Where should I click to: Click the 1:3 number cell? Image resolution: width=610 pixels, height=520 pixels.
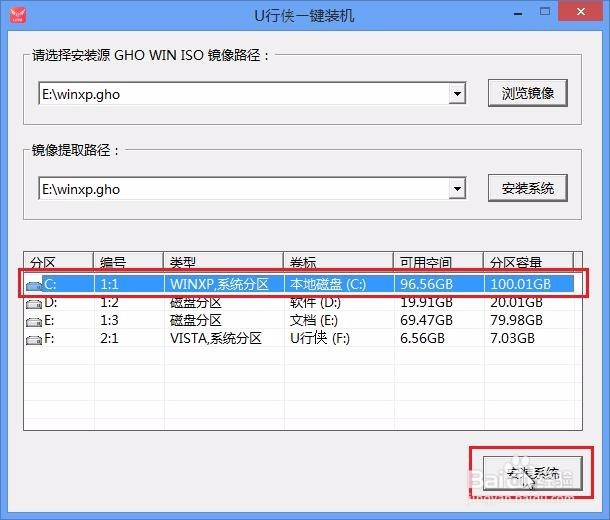109,320
